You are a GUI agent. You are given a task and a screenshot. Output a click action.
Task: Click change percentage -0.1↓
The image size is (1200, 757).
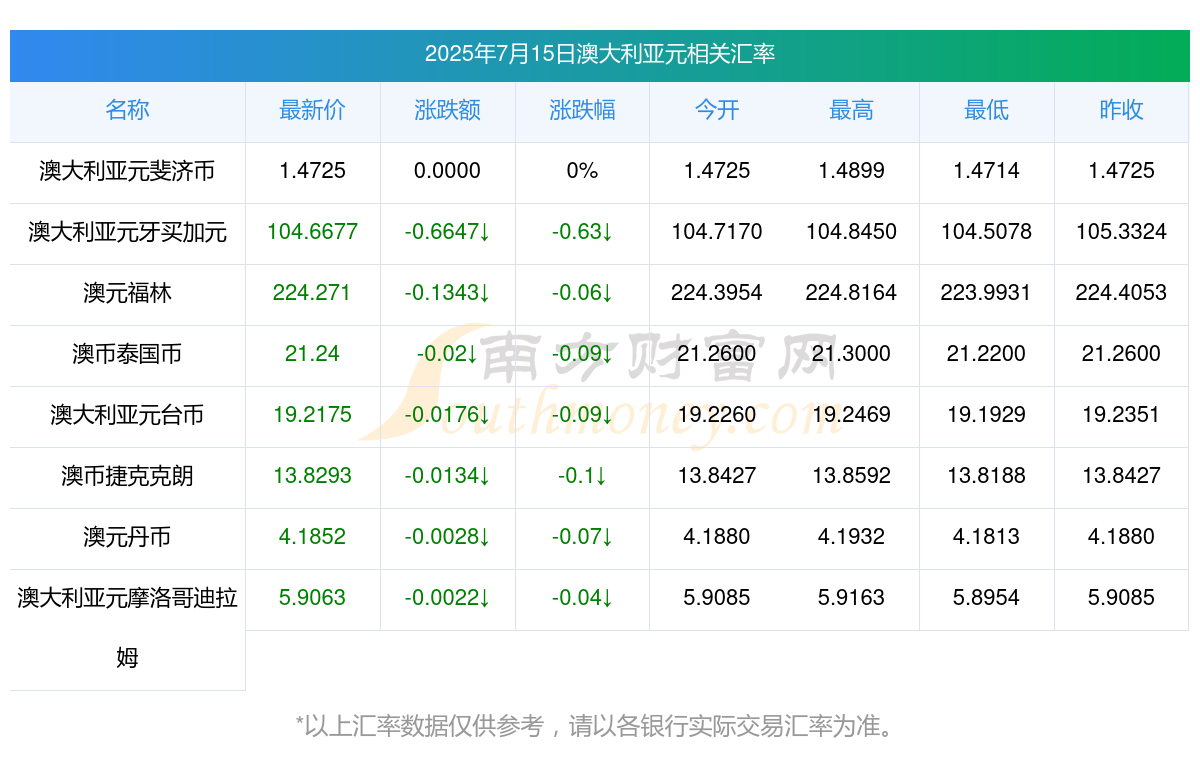click(x=582, y=476)
